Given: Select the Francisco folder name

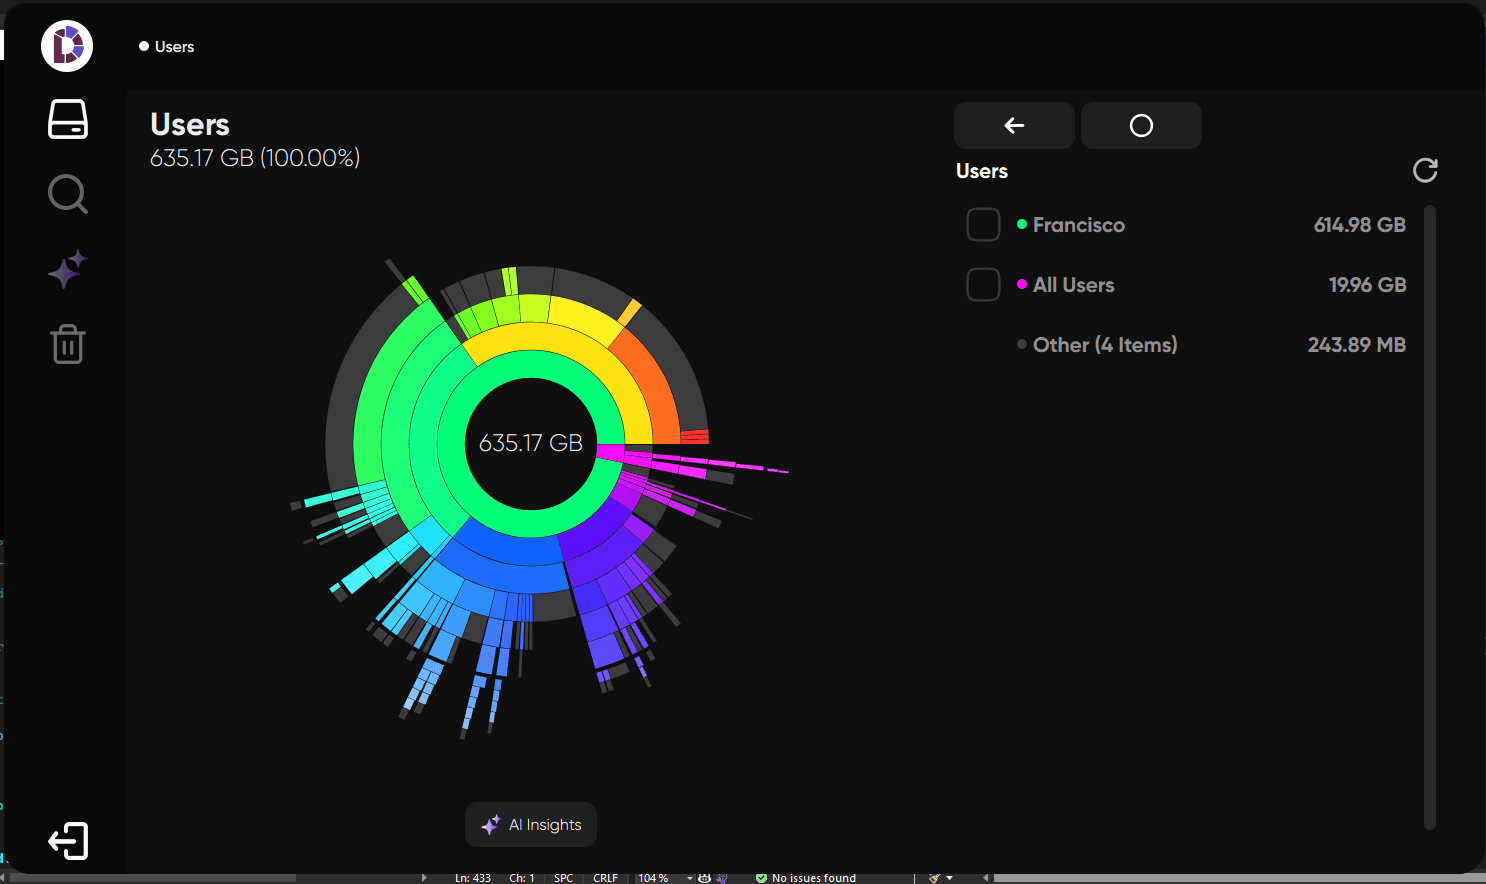Looking at the screenshot, I should 1078,225.
